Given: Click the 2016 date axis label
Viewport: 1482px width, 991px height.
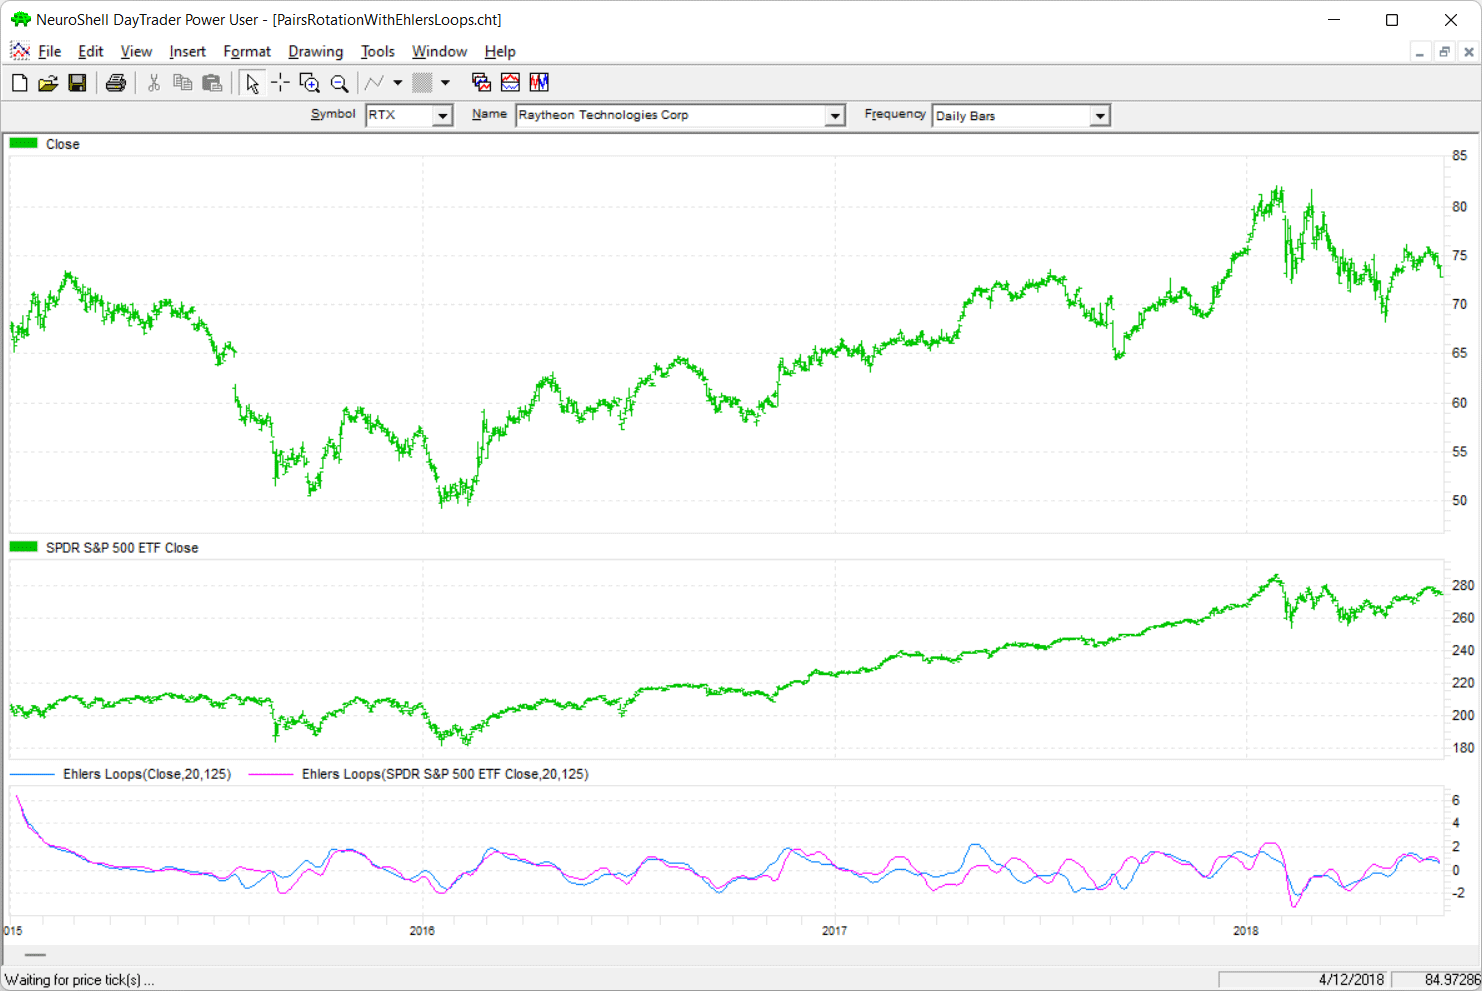Looking at the screenshot, I should pyautogui.click(x=422, y=931).
